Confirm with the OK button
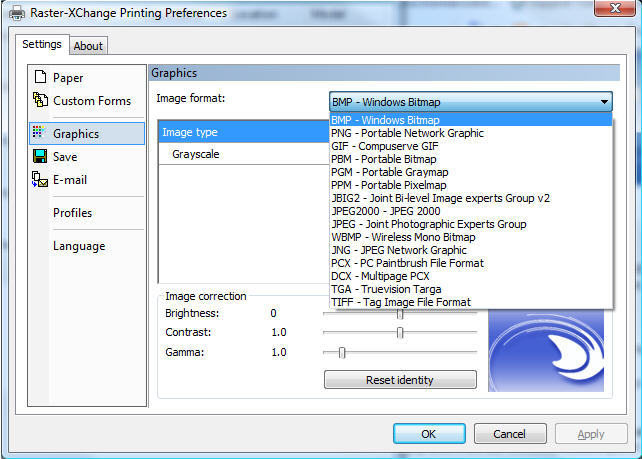This screenshot has height=459, width=642. point(429,434)
